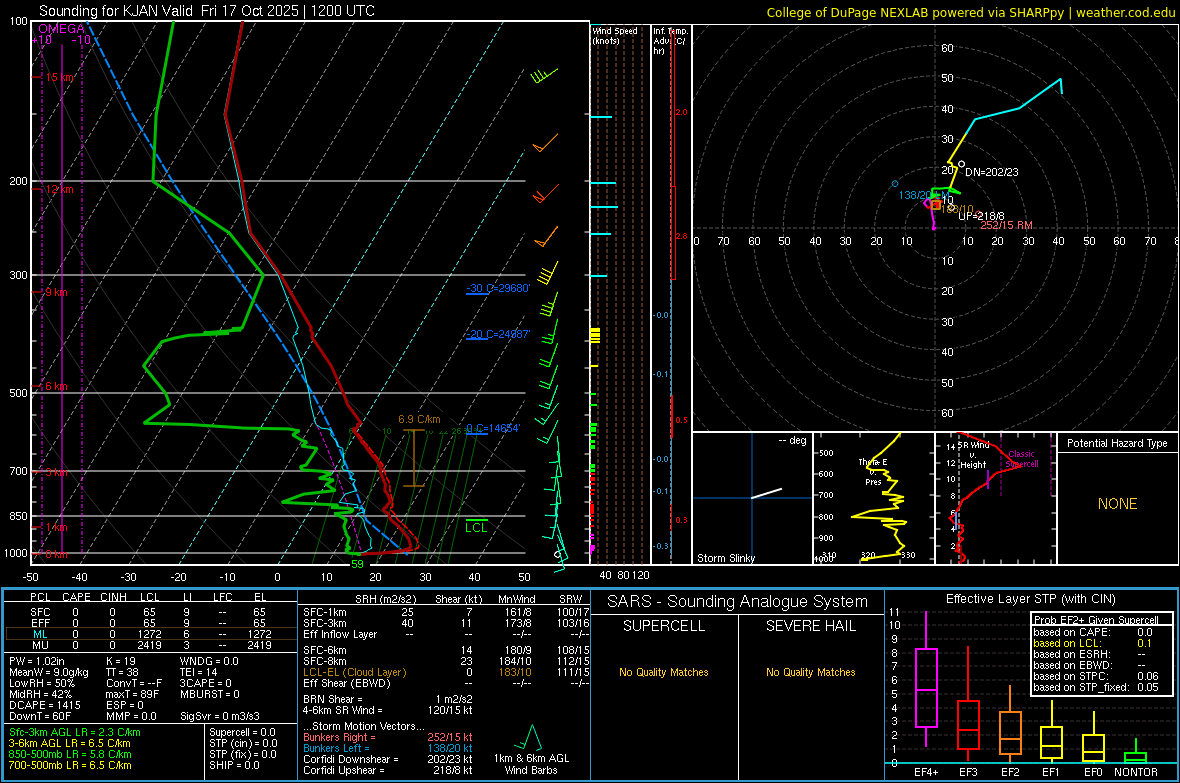Image resolution: width=1180 pixels, height=783 pixels.
Task: Click the 'SHIP = 0.0' value
Action: pyautogui.click(x=234, y=765)
